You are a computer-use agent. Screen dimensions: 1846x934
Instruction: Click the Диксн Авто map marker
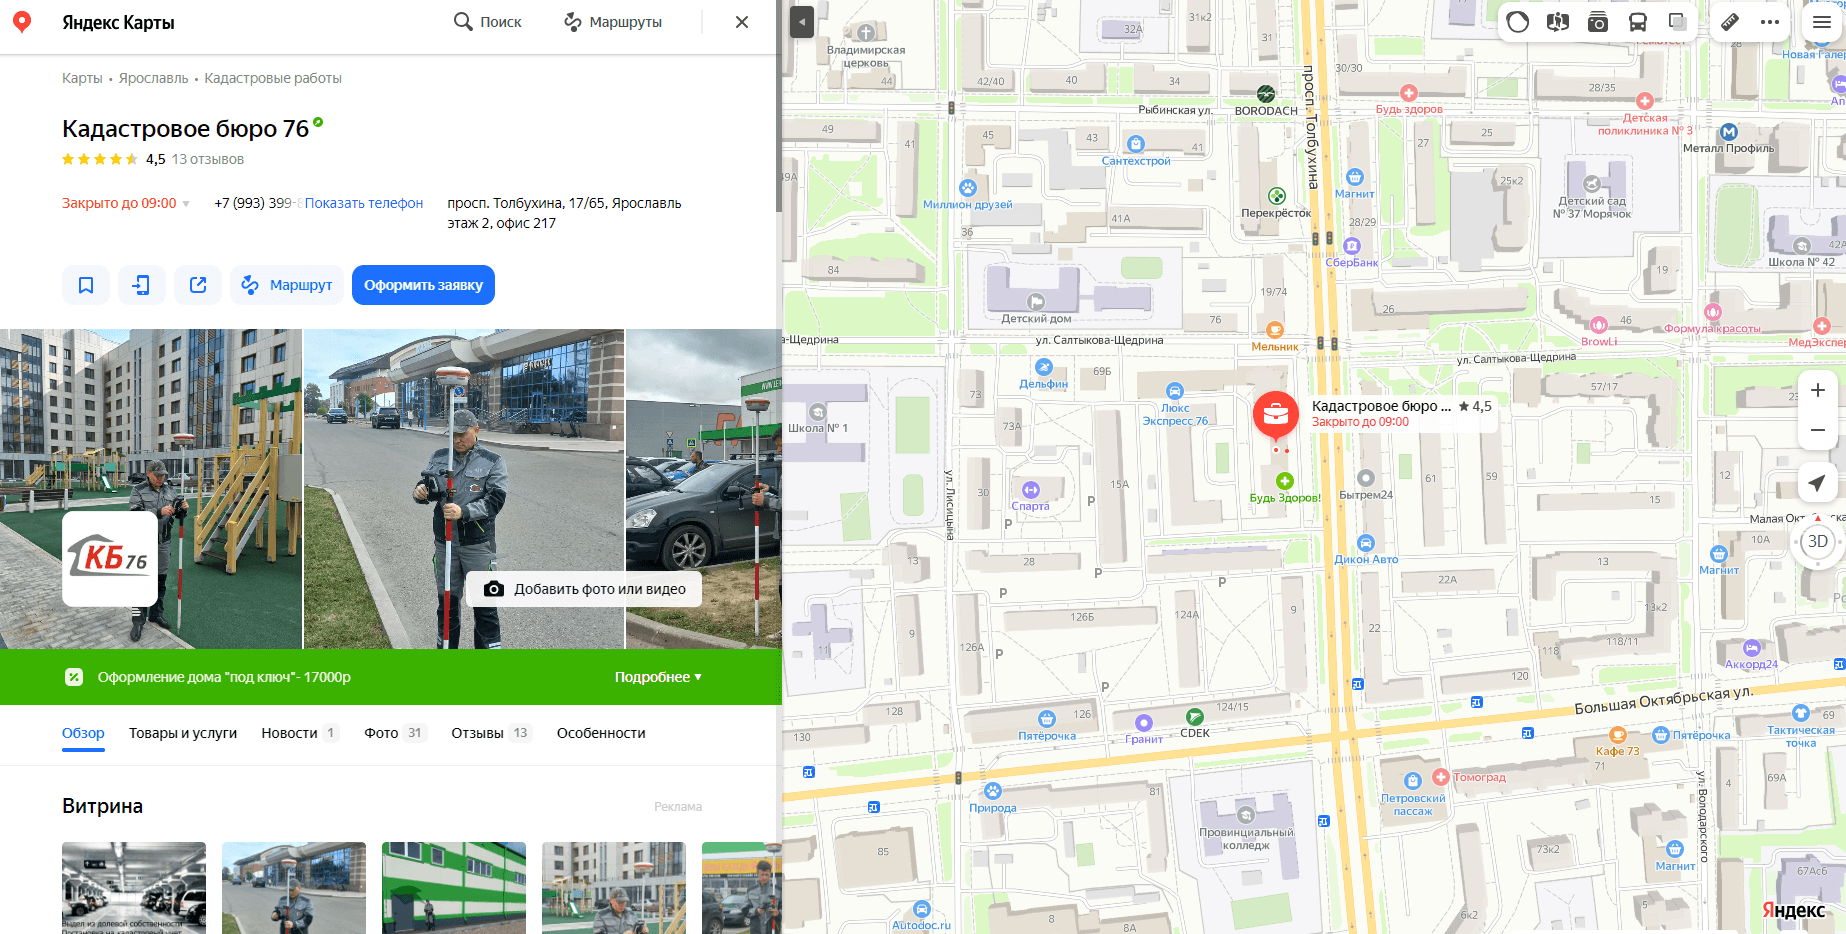click(1366, 543)
